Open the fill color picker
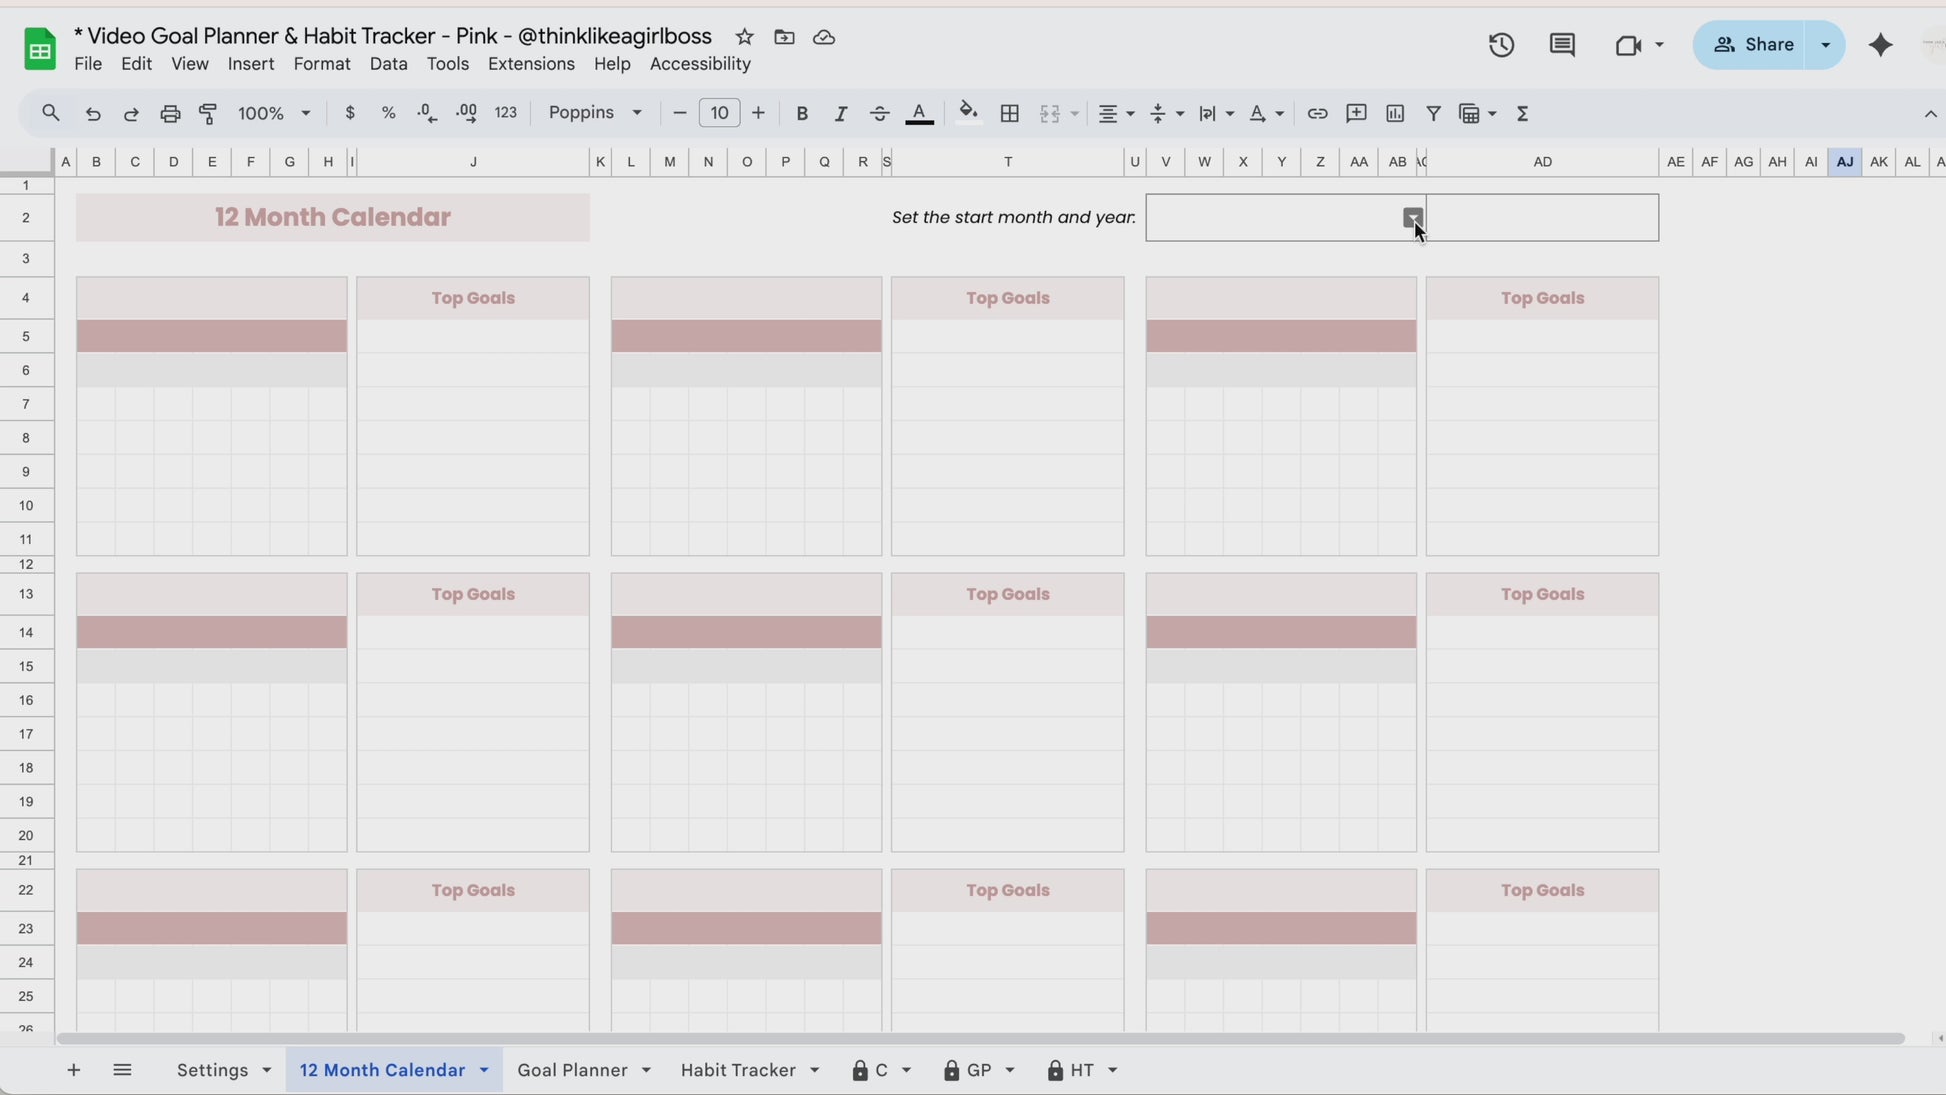The image size is (1946, 1095). (967, 113)
